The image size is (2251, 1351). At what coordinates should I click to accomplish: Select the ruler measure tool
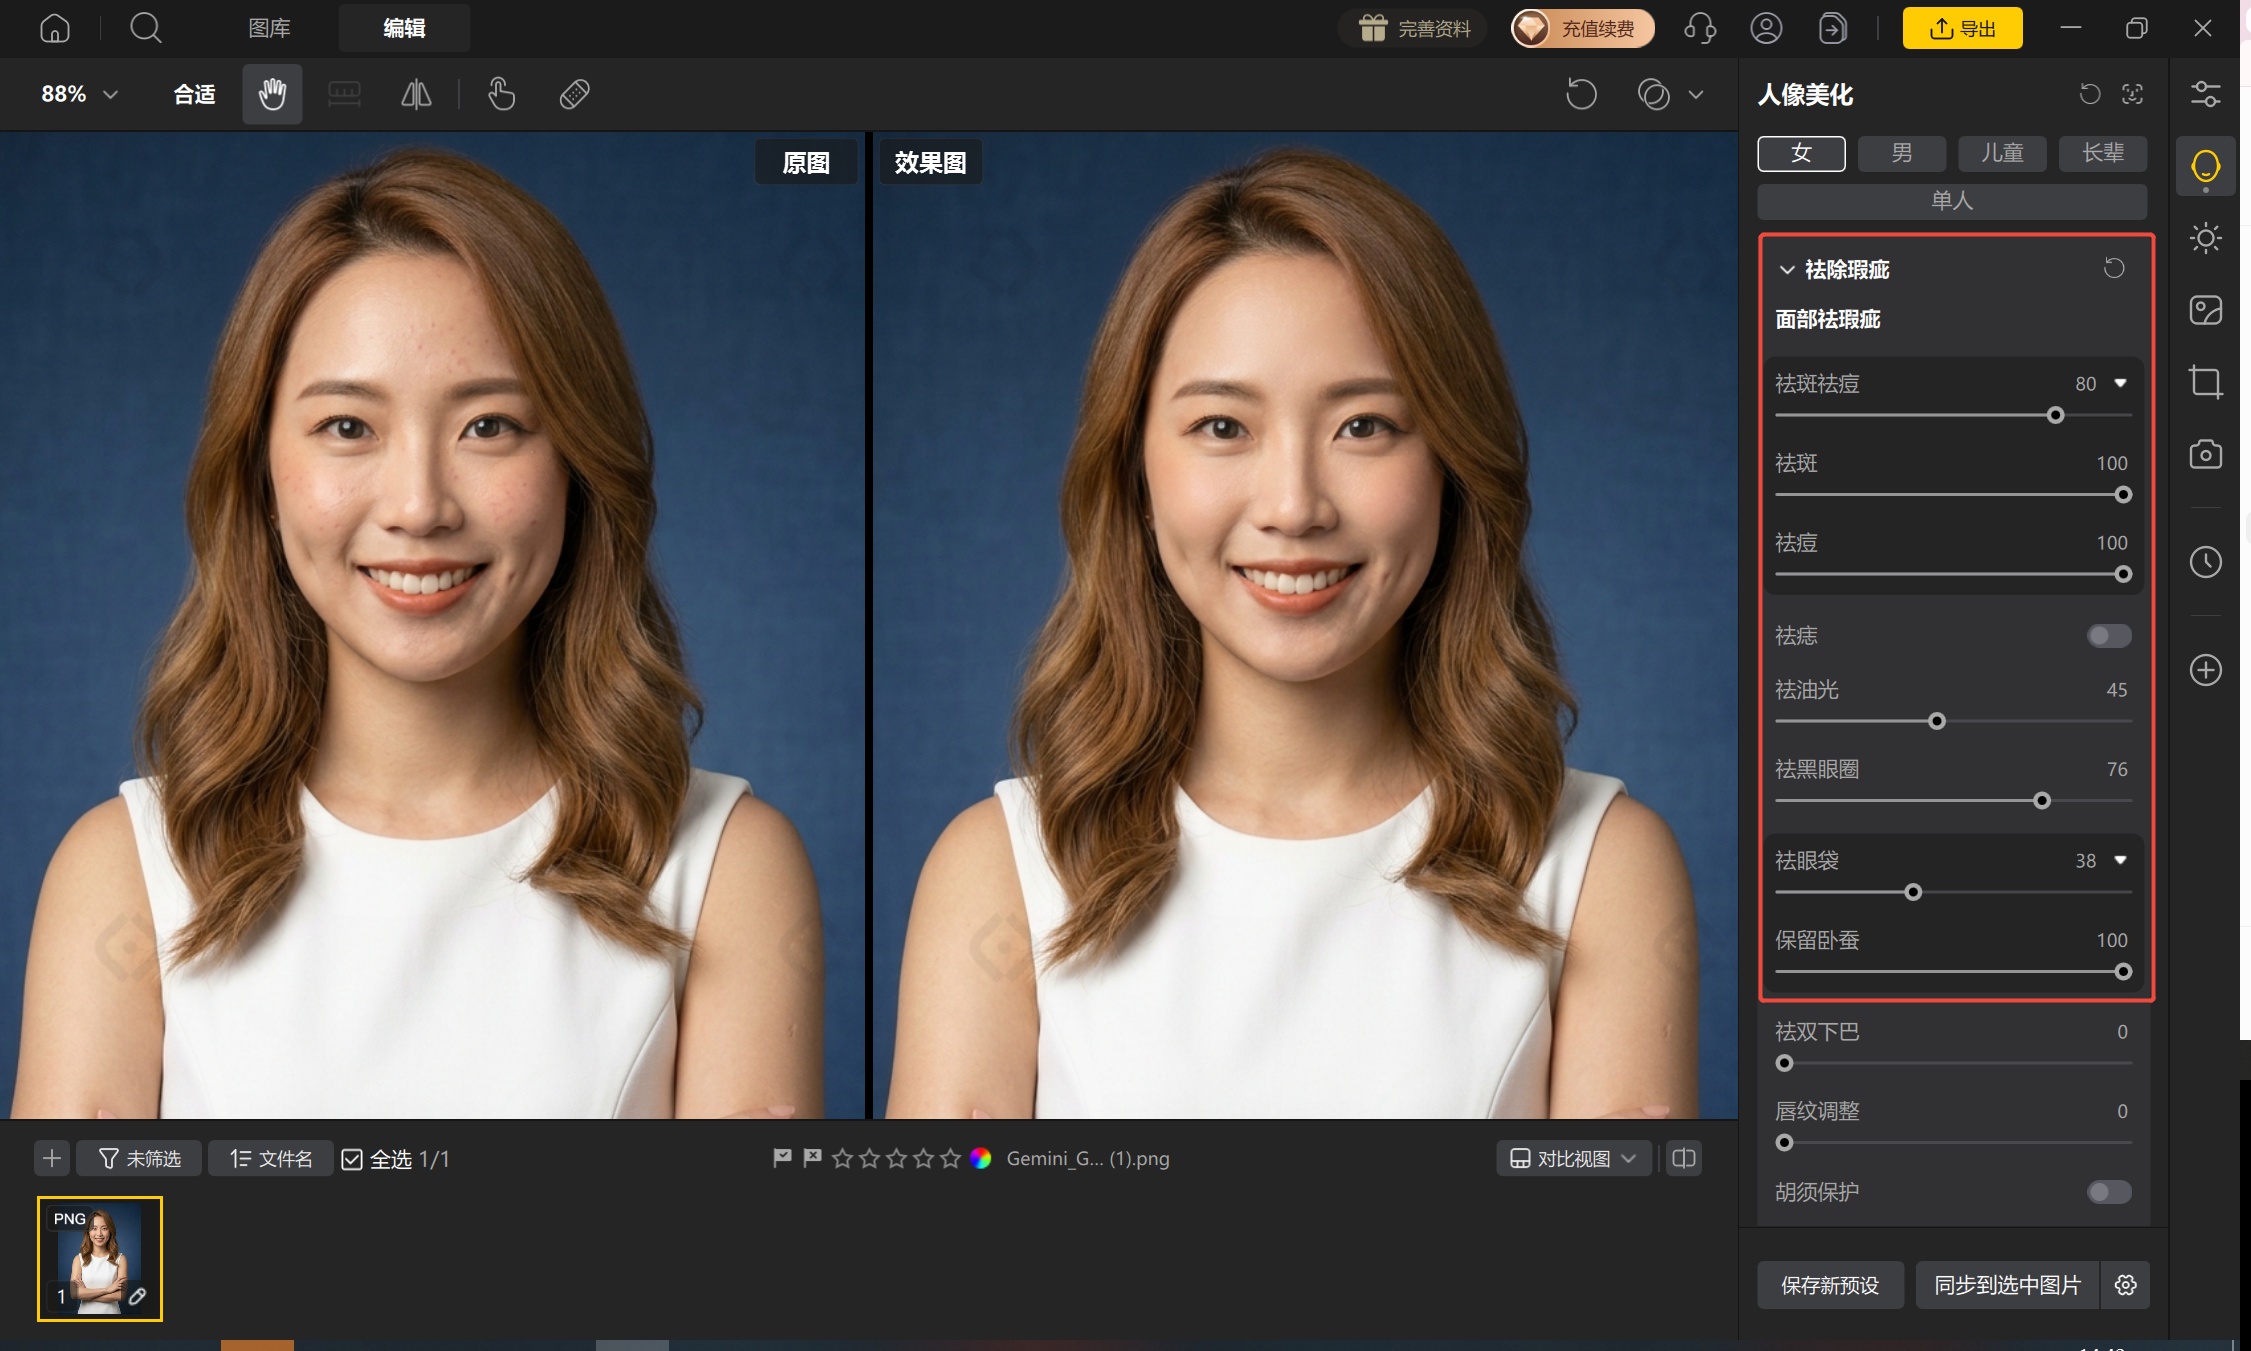click(x=344, y=94)
